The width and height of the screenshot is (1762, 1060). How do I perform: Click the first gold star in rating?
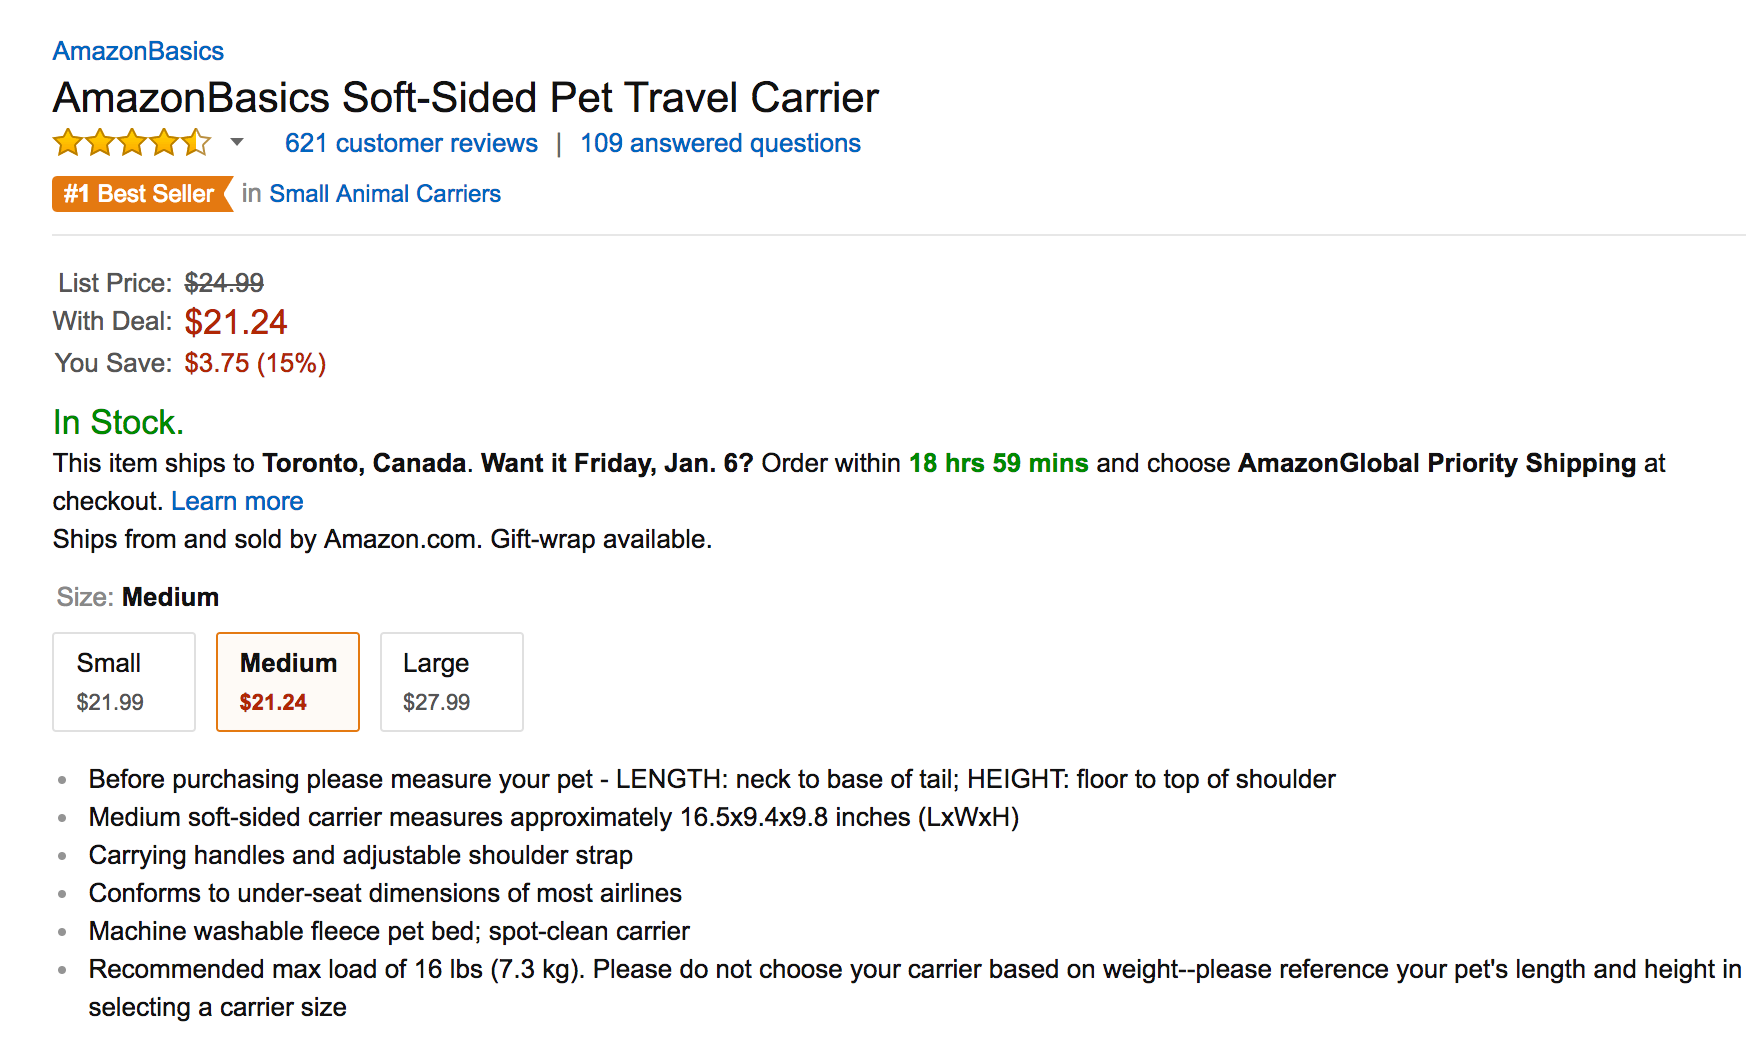(66, 143)
